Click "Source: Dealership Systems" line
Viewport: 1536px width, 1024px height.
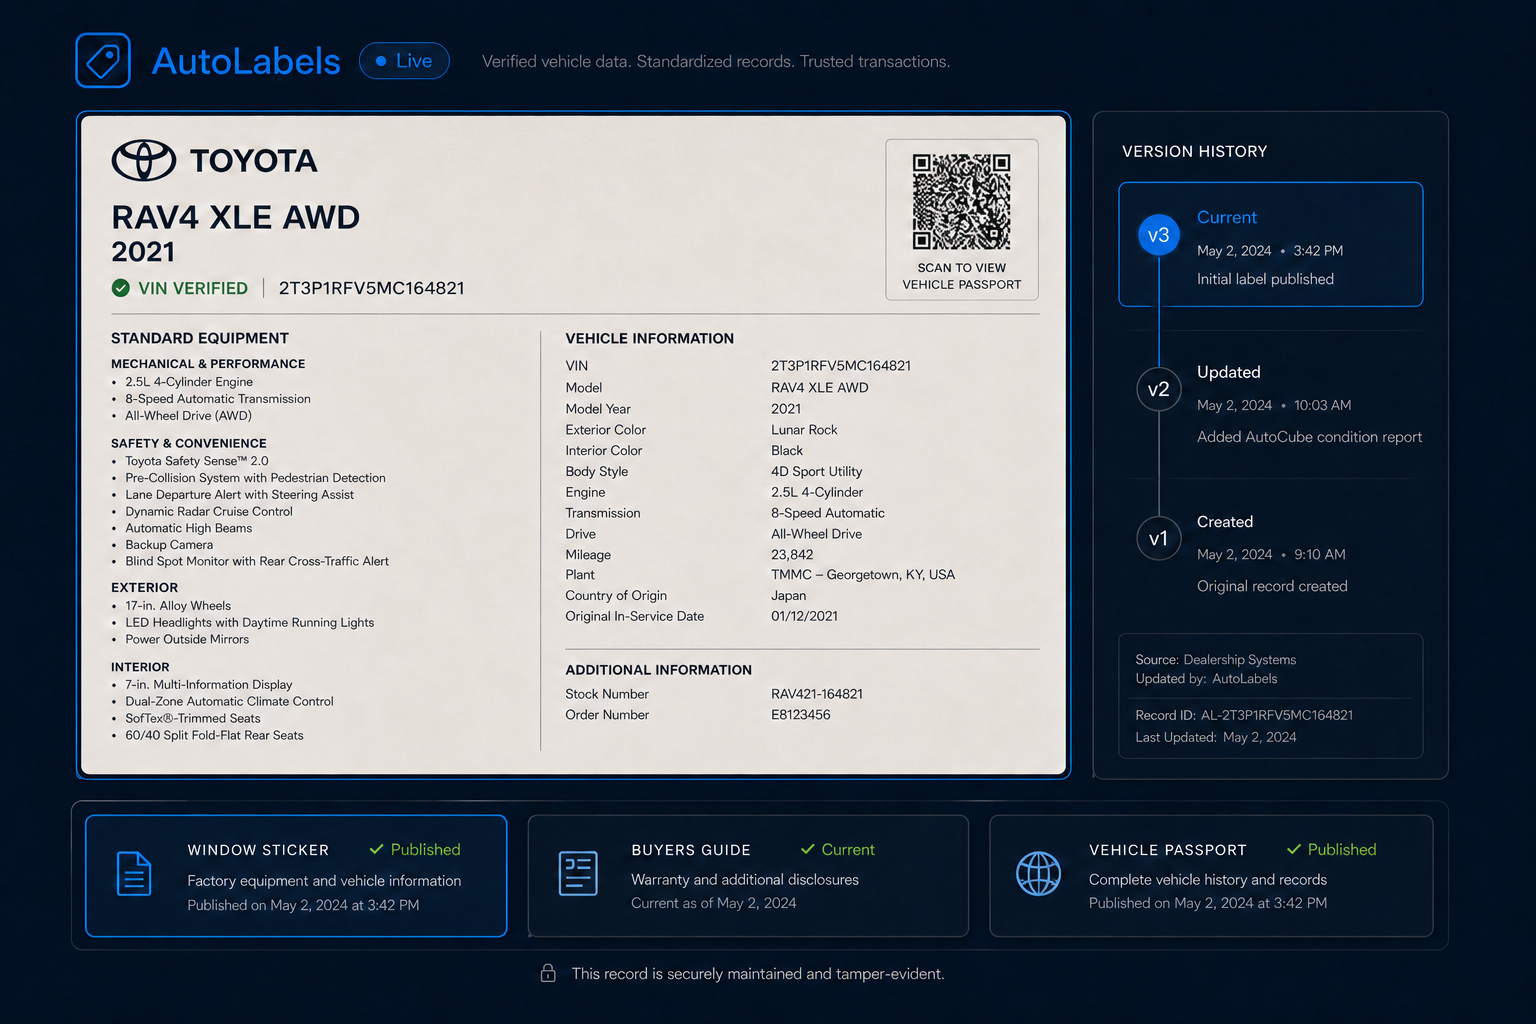1216,660
